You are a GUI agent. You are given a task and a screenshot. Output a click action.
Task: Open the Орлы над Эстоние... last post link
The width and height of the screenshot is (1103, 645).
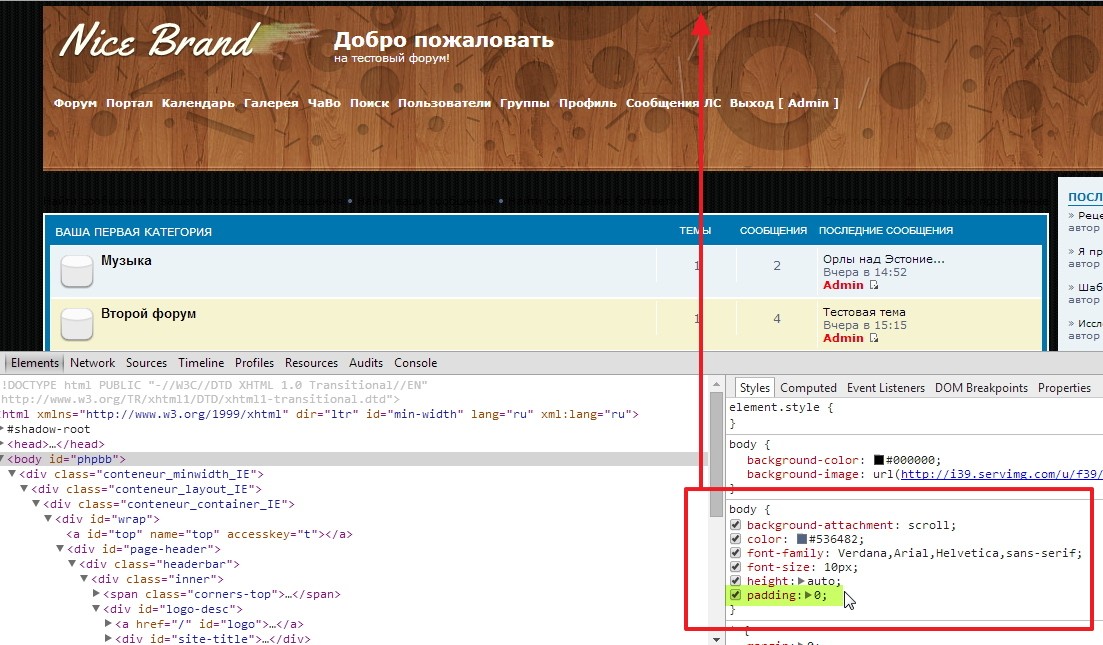click(884, 259)
